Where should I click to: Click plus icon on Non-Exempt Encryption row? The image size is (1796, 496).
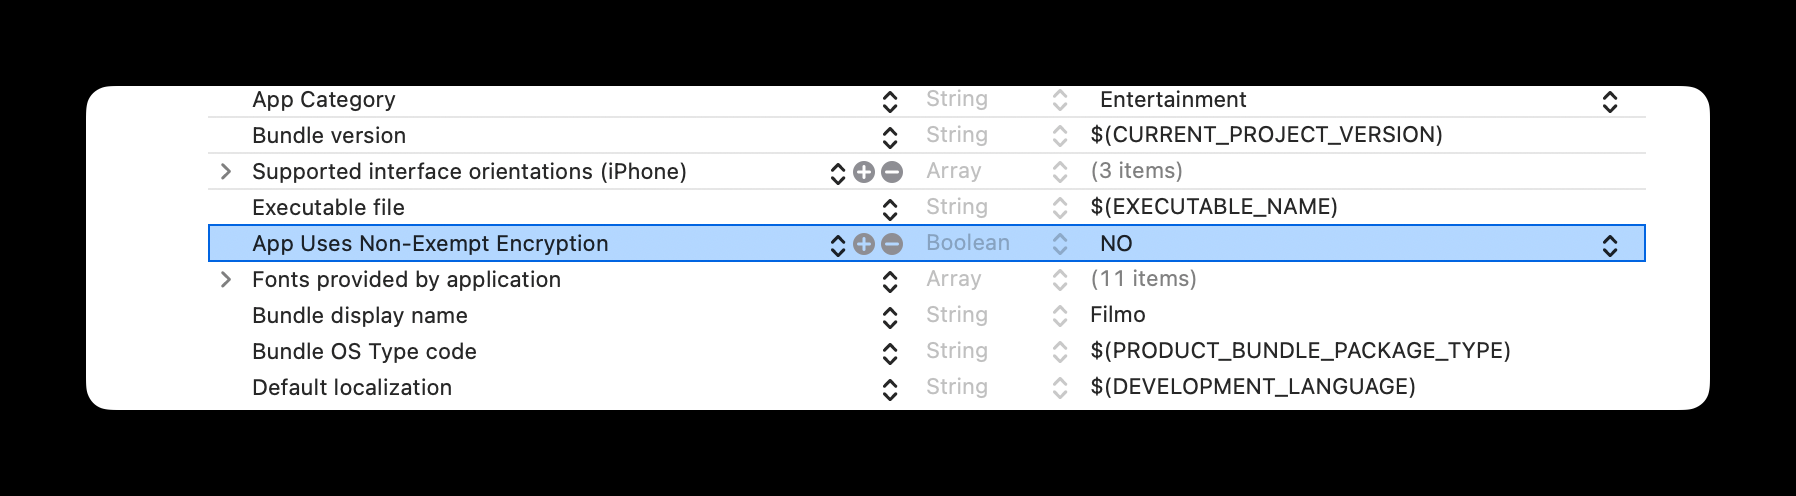(864, 244)
